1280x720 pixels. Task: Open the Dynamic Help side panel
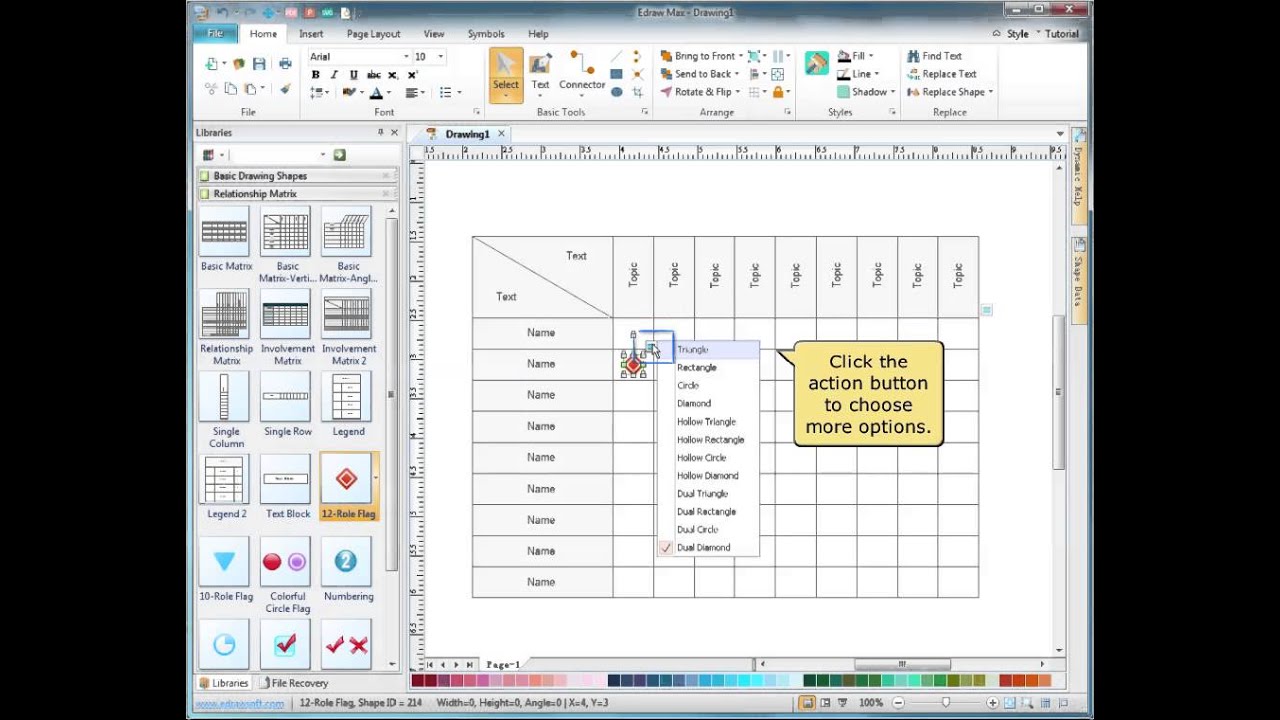point(1079,176)
